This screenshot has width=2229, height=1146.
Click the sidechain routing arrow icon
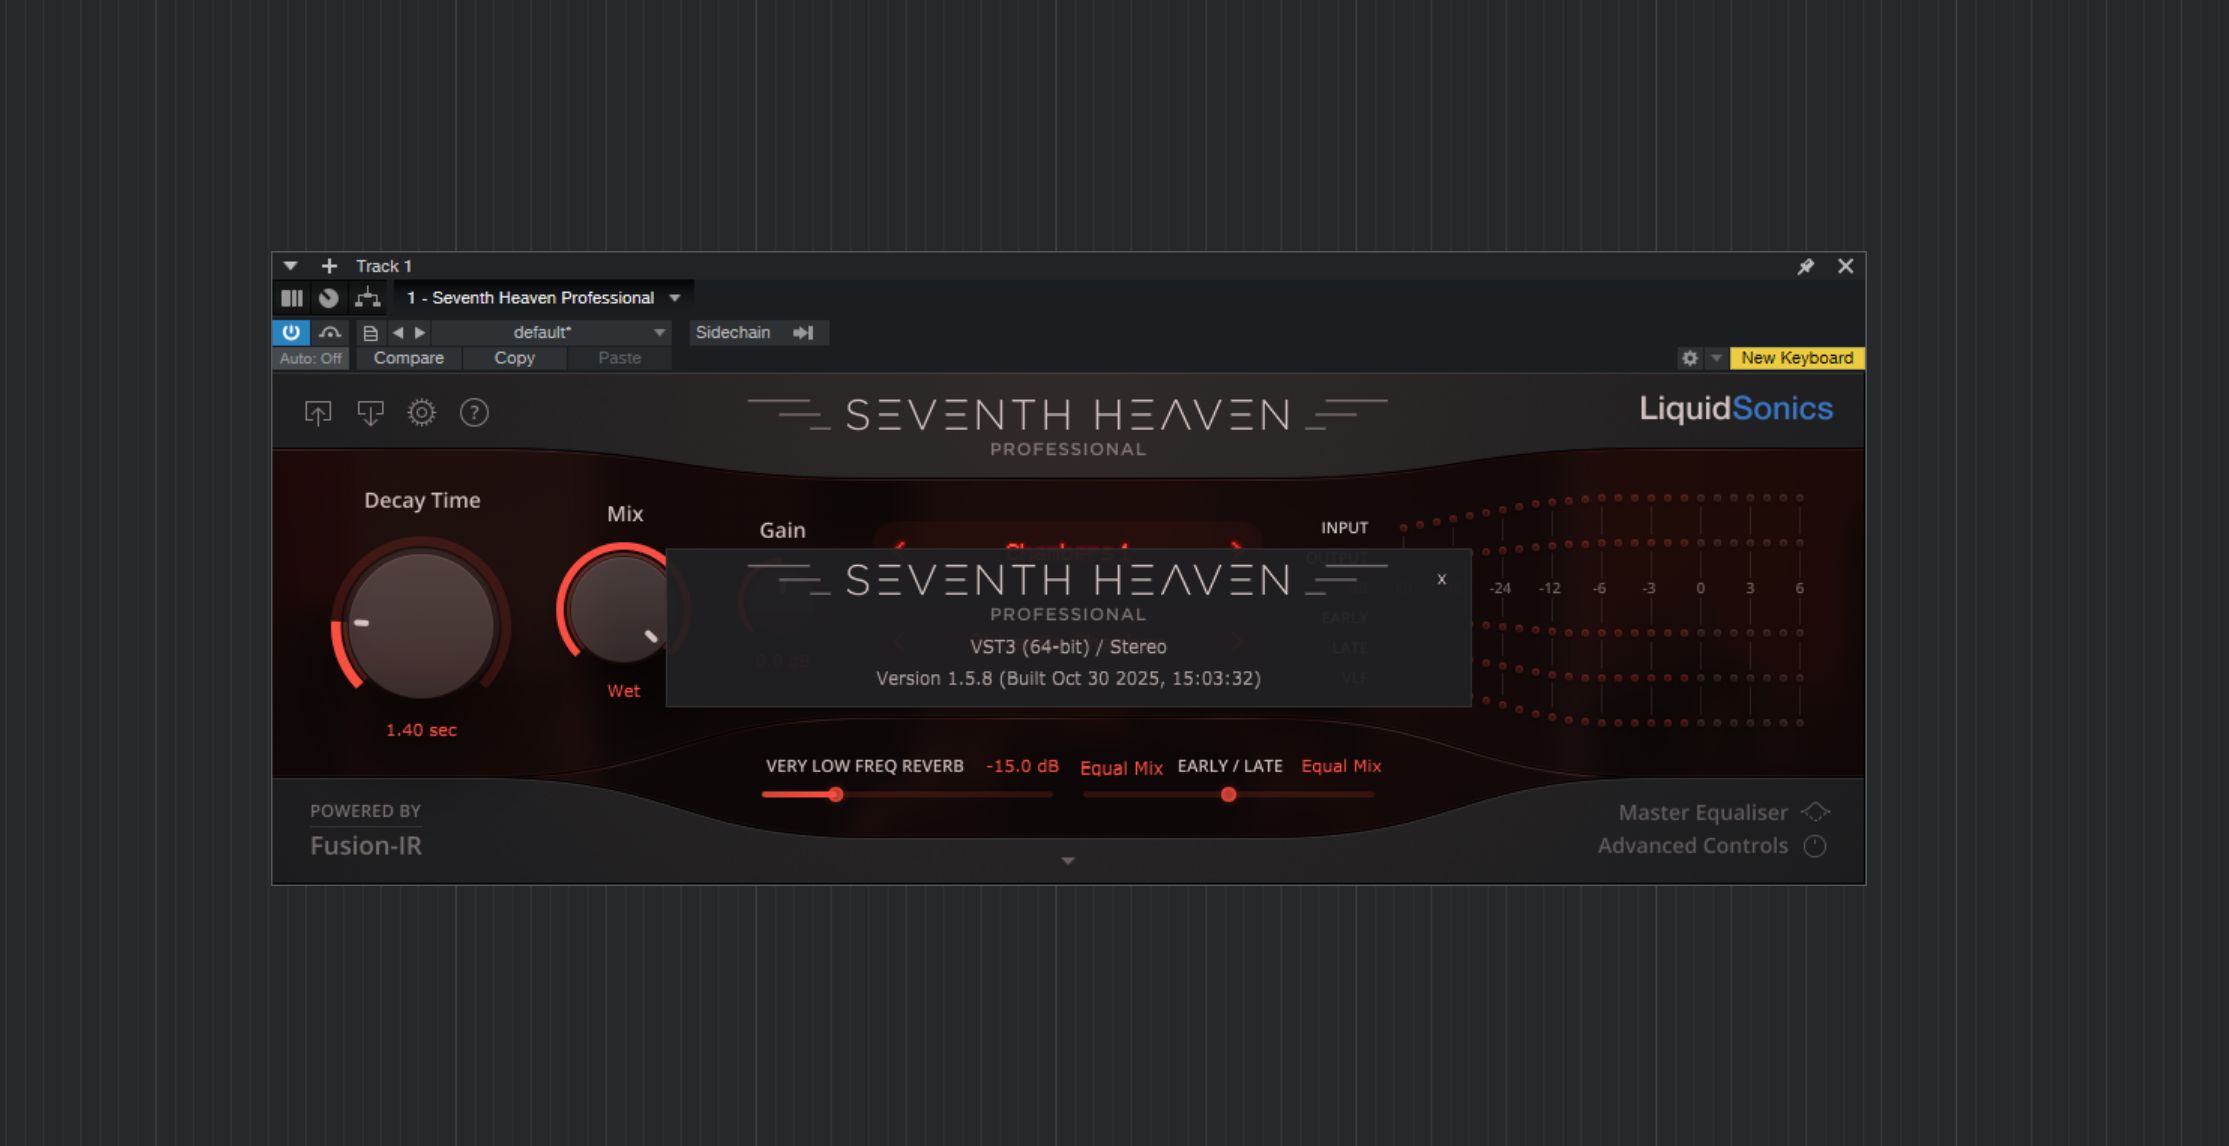coord(803,332)
